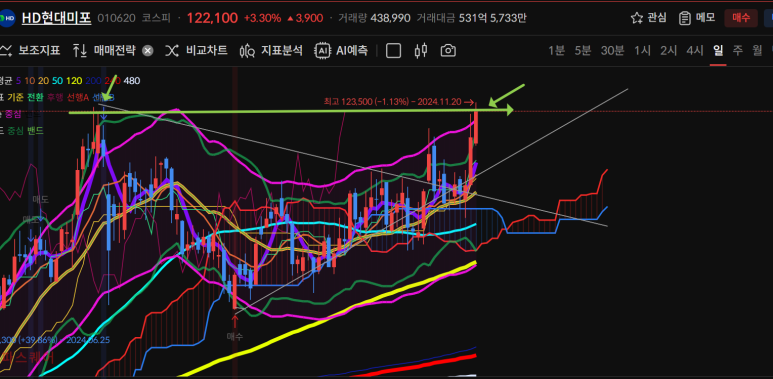The height and width of the screenshot is (379, 773).
Task: Toggle the orange 10 moving average
Action: pos(30,81)
